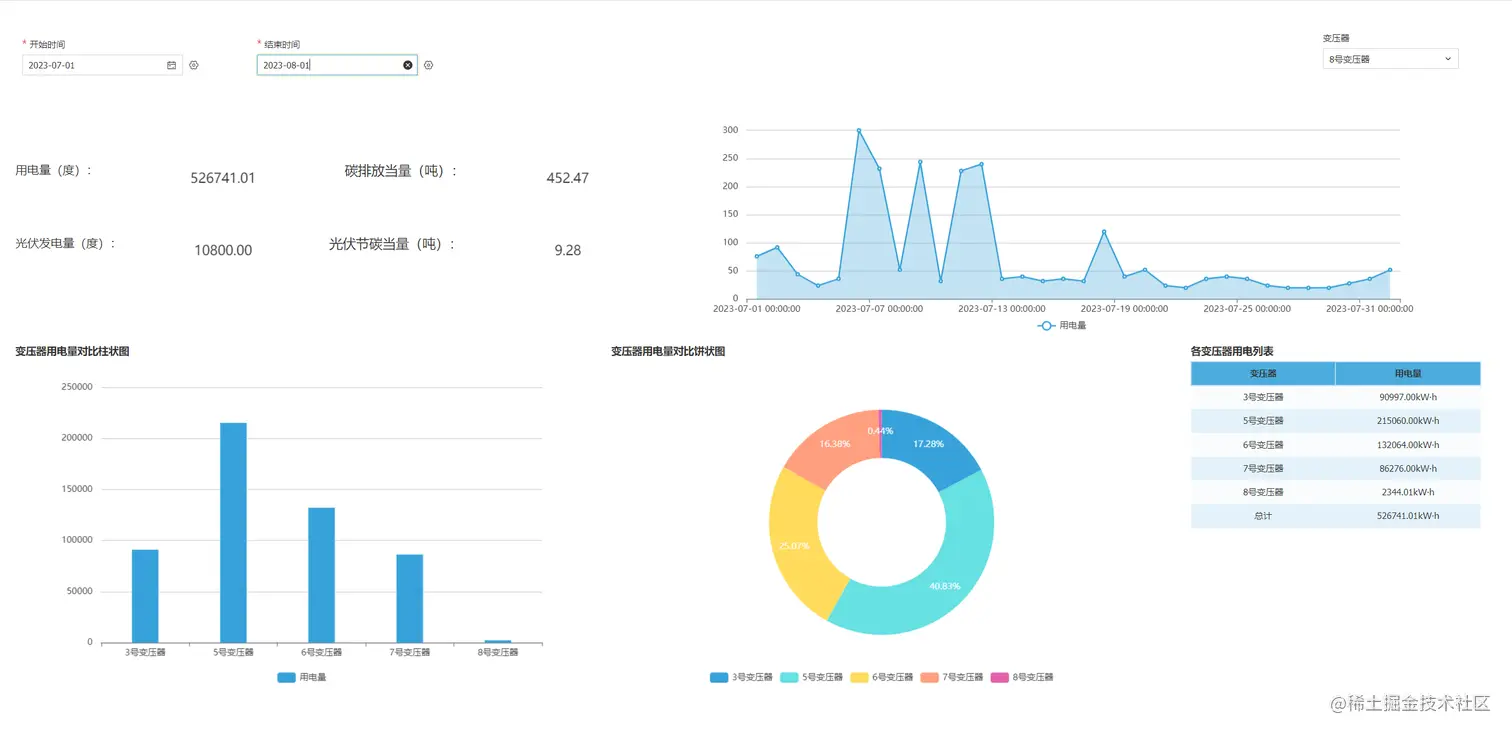Click the 8号变压器 row label in table
The image size is (1512, 735).
coord(1263,492)
